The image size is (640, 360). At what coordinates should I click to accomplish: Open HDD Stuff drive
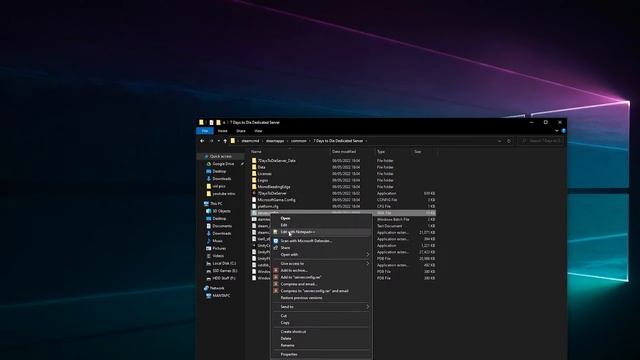224,278
